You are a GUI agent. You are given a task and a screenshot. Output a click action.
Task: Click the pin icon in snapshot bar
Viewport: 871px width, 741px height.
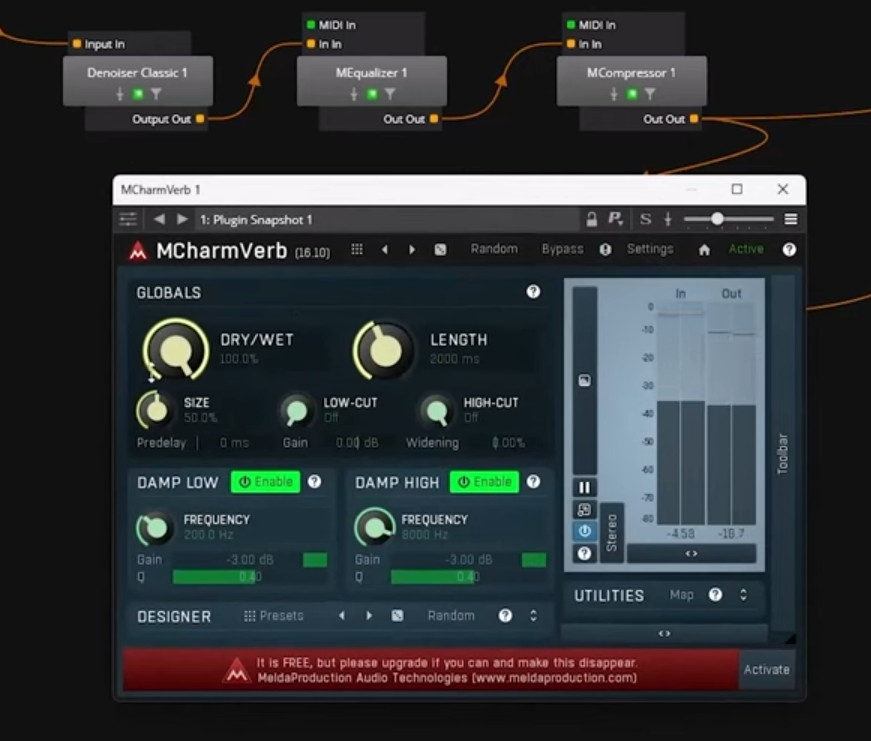pos(668,219)
